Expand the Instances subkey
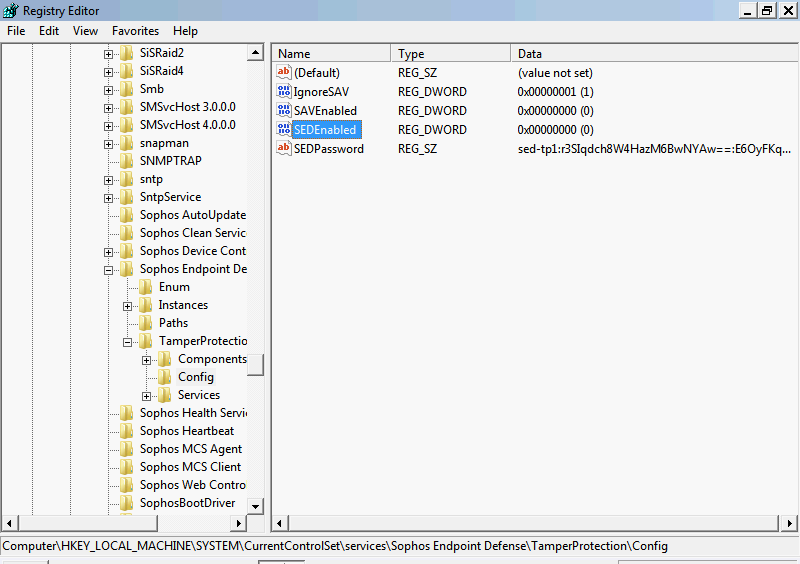Image resolution: width=800 pixels, height=564 pixels. (128, 306)
